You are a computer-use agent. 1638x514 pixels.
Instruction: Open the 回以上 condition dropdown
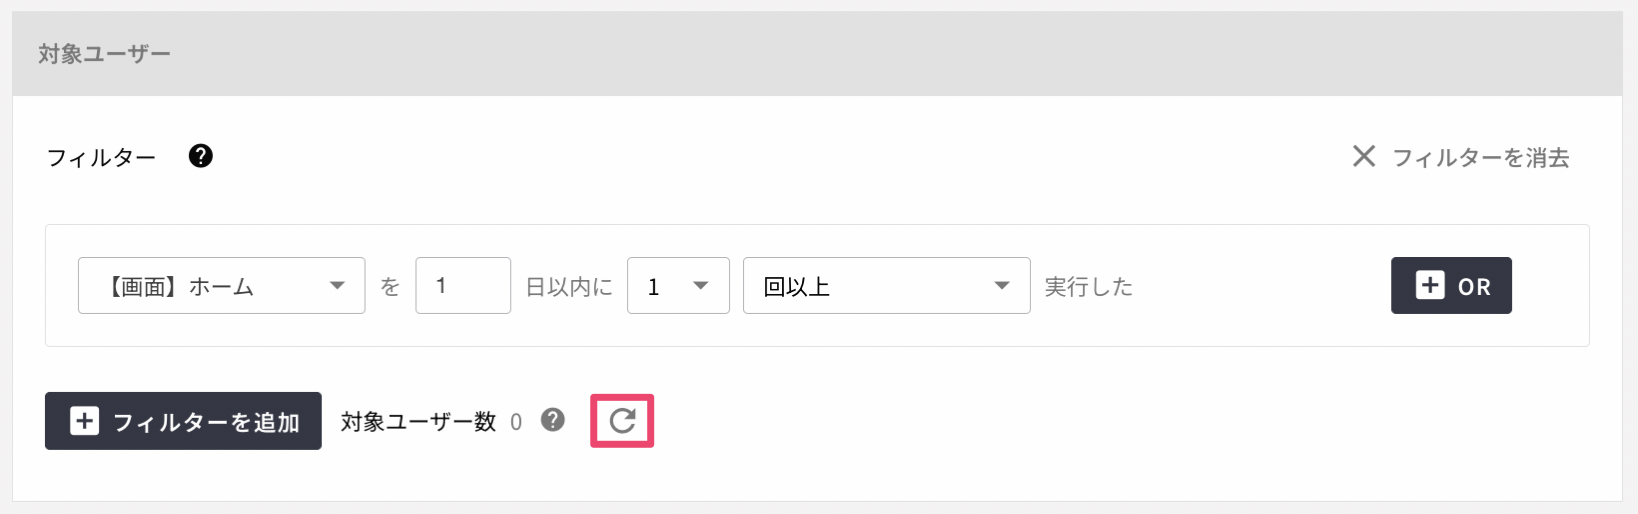(886, 286)
